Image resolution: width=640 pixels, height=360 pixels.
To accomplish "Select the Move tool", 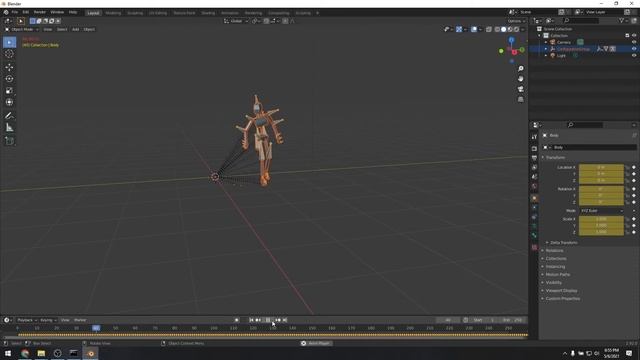I will pyautogui.click(x=9, y=67).
